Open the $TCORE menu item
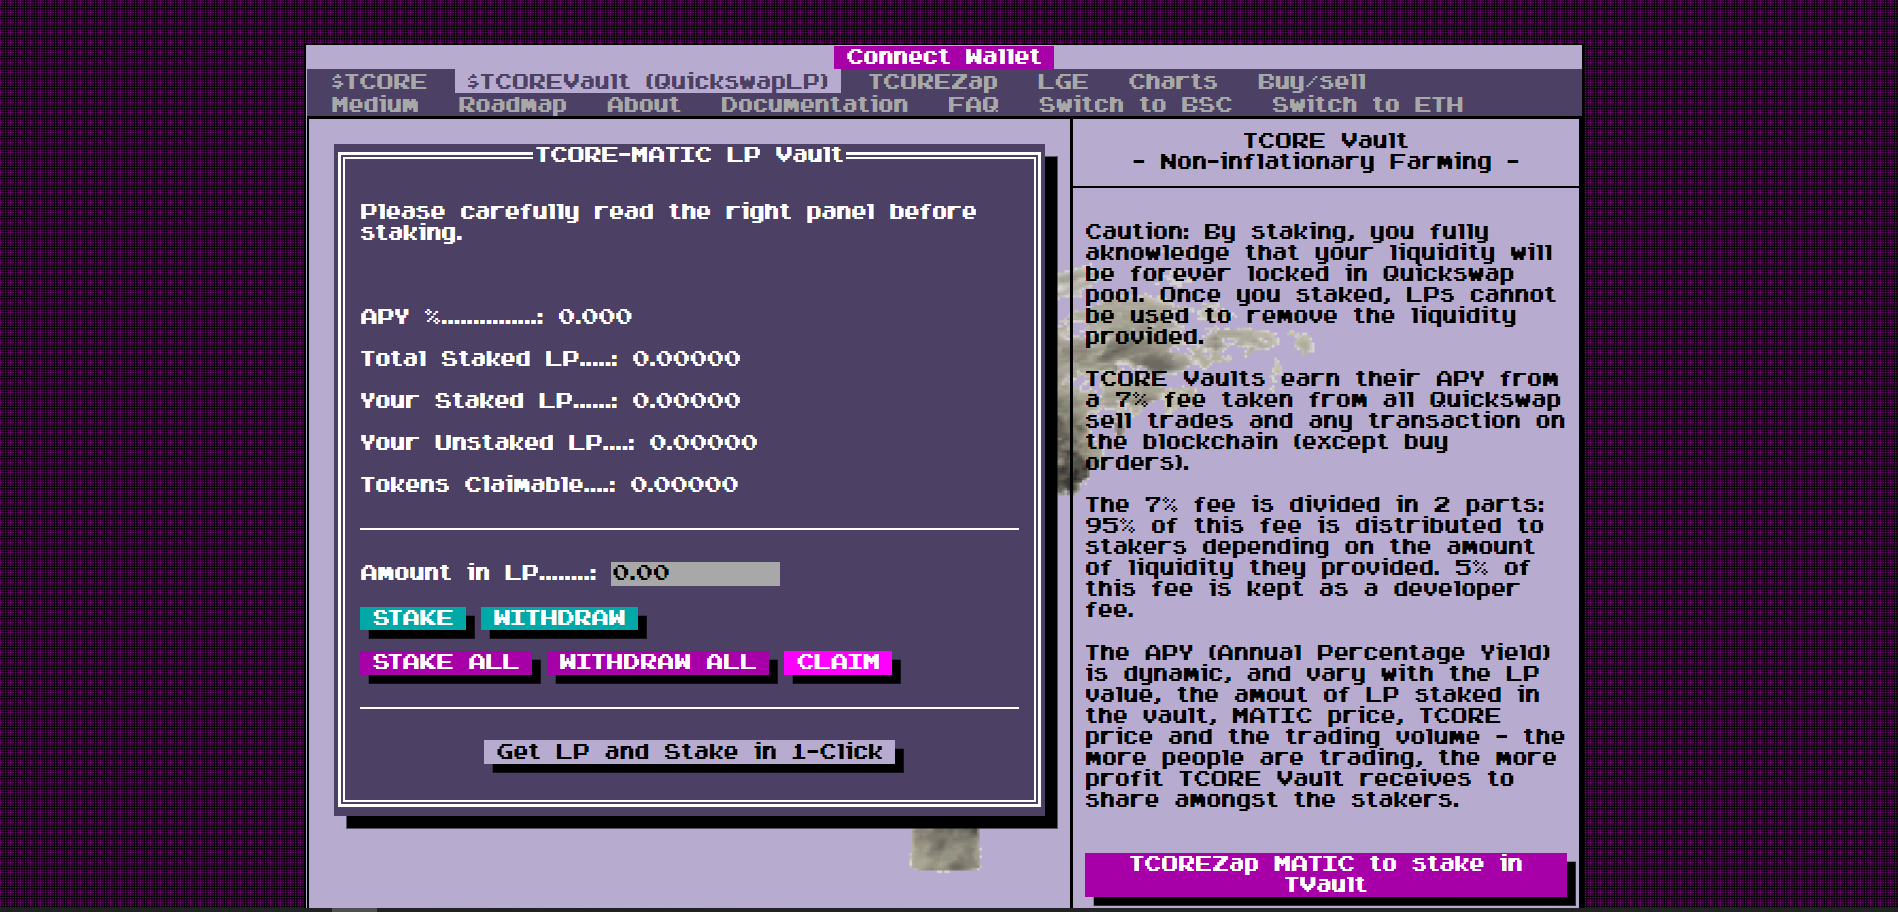 (x=379, y=82)
